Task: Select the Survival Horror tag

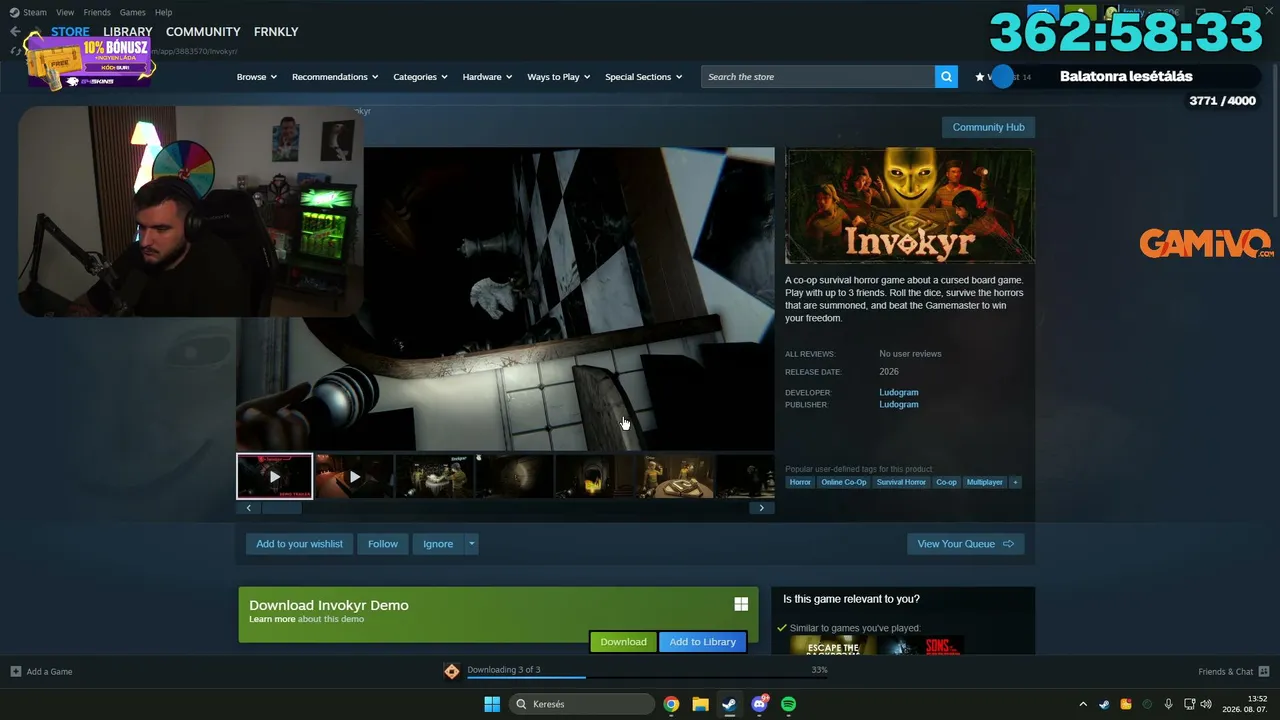Action: [901, 482]
